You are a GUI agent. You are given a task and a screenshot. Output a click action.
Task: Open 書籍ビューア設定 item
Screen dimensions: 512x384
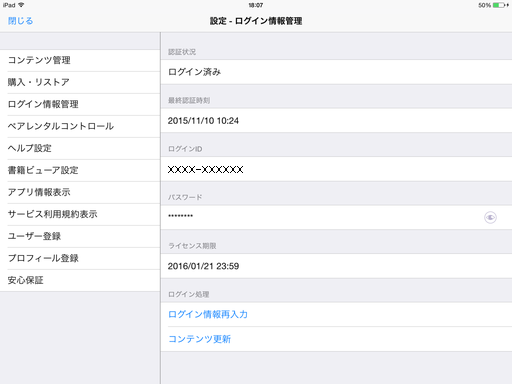[x=80, y=170]
